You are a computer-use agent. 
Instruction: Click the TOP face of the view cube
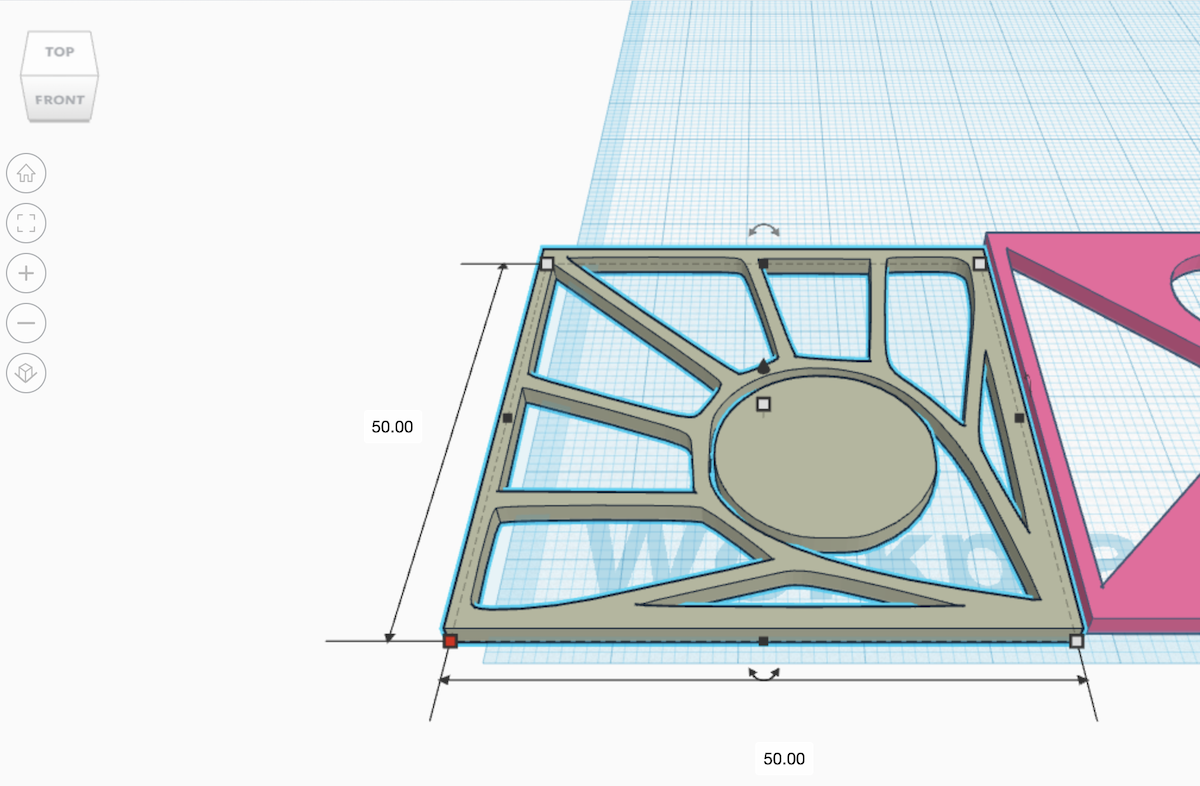[x=59, y=52]
